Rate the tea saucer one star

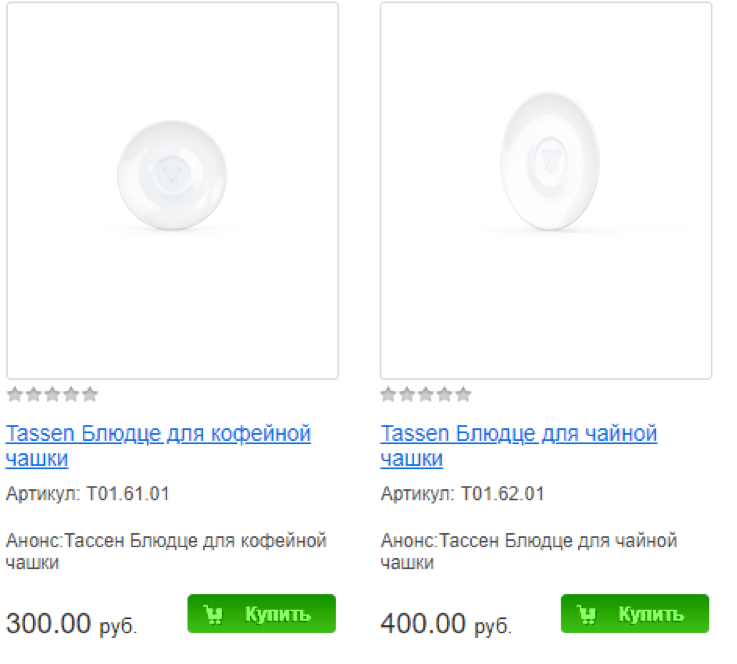pyautogui.click(x=389, y=394)
